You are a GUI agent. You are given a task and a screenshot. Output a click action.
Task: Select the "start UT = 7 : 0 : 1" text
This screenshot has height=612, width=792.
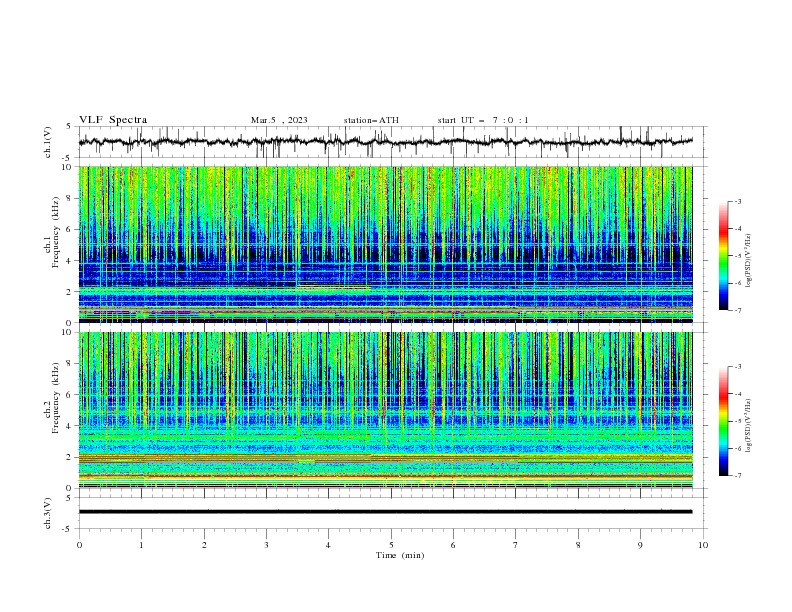[483, 120]
